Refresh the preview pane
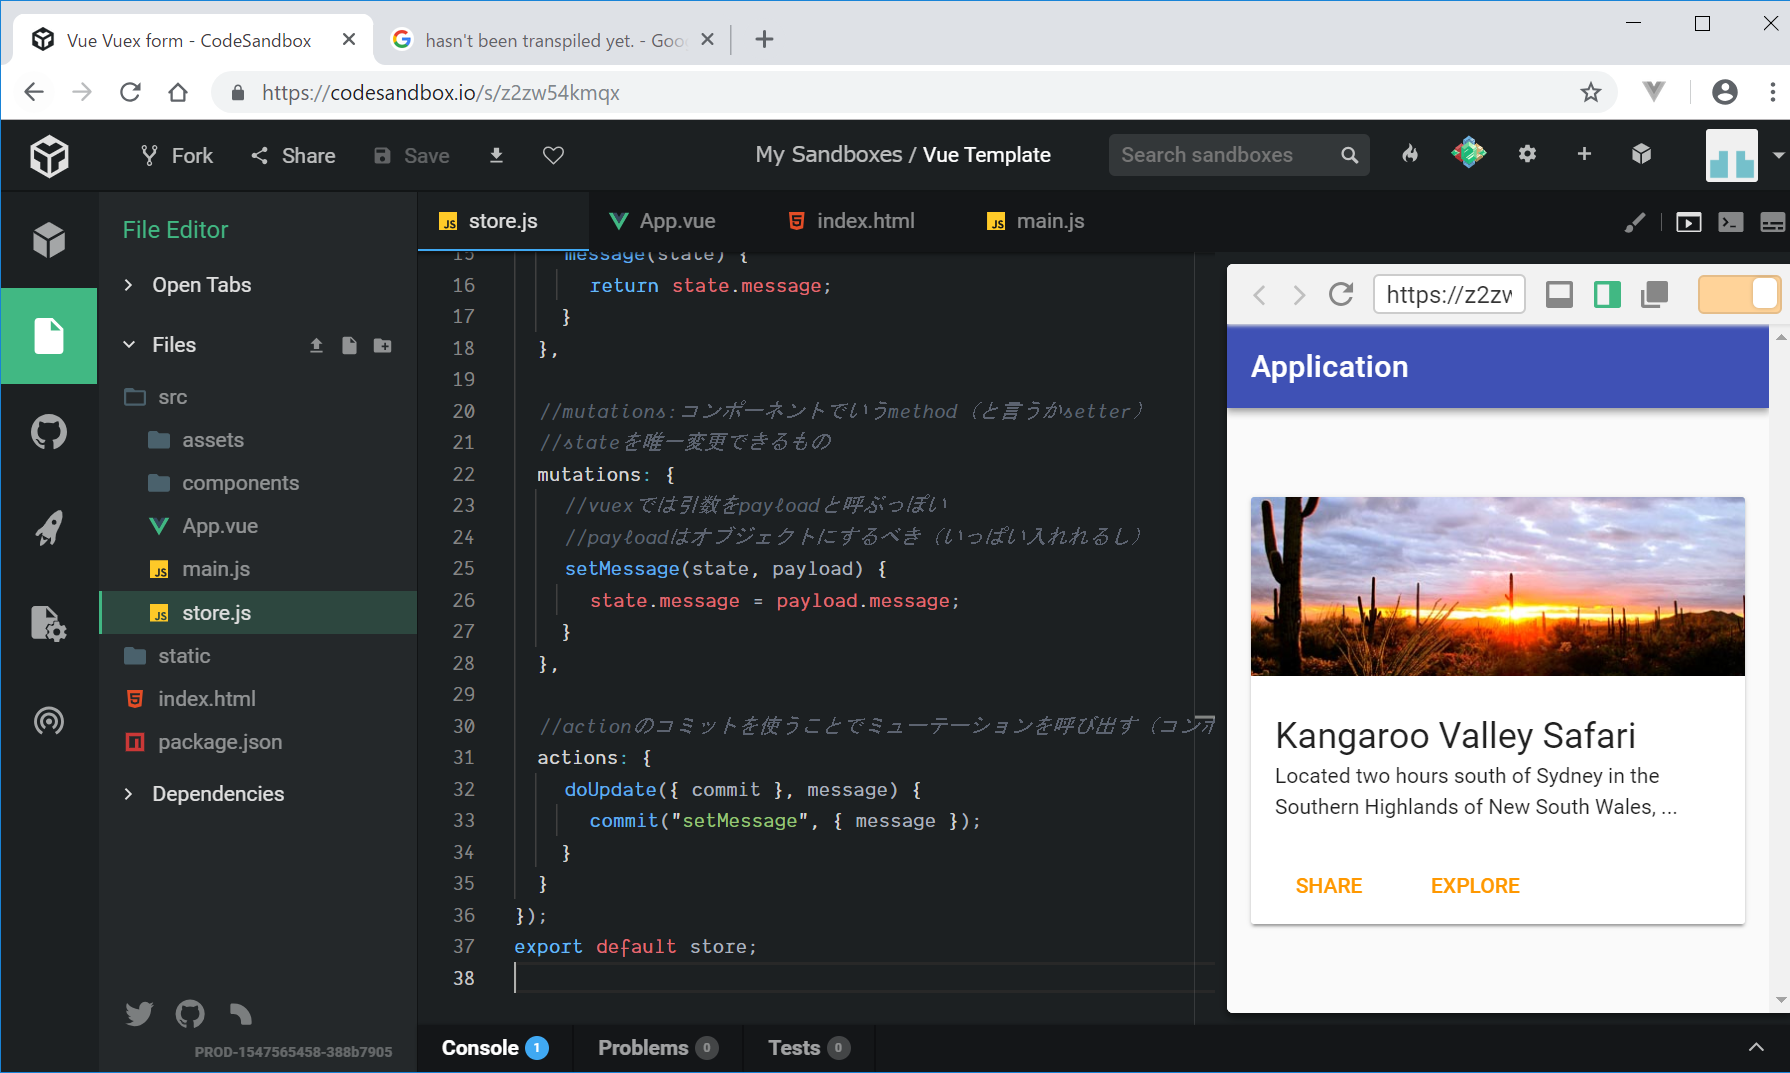Viewport: 1790px width, 1073px height. [1340, 295]
